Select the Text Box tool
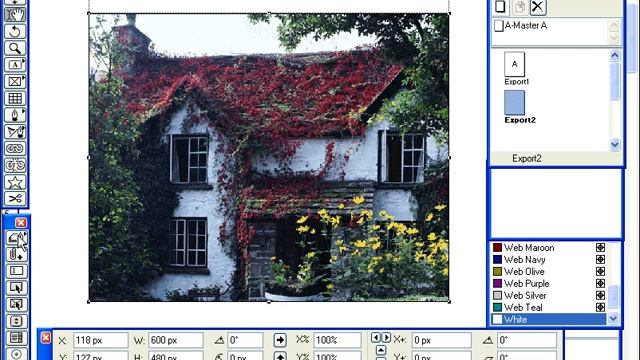The width and height of the screenshot is (640, 360). pos(15,65)
